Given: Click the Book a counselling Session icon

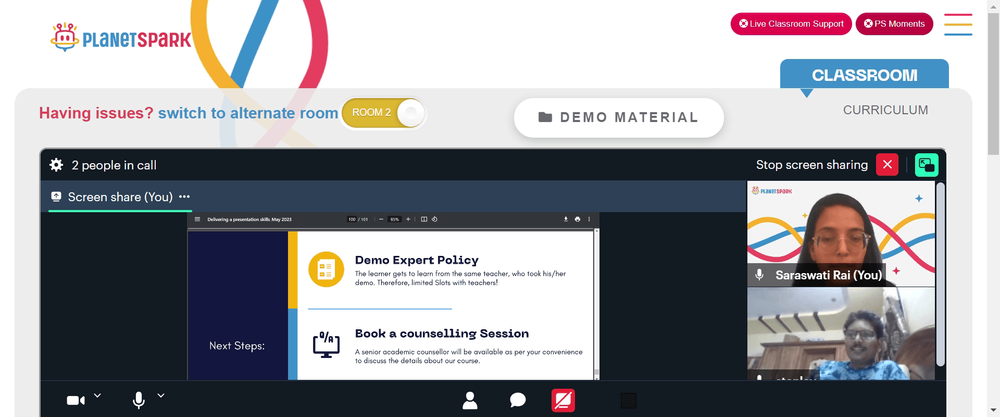Looking at the screenshot, I should [326, 344].
